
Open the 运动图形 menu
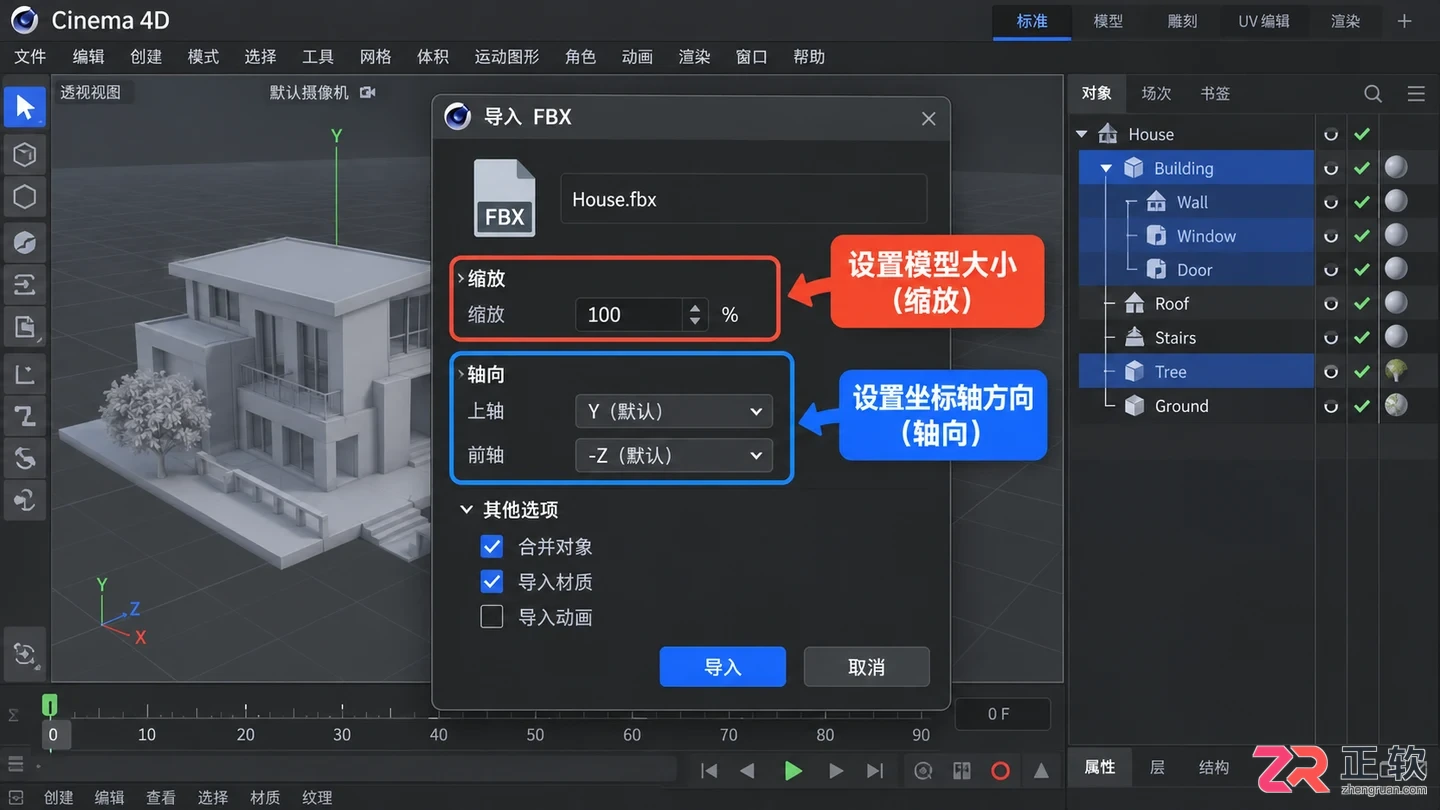point(507,57)
